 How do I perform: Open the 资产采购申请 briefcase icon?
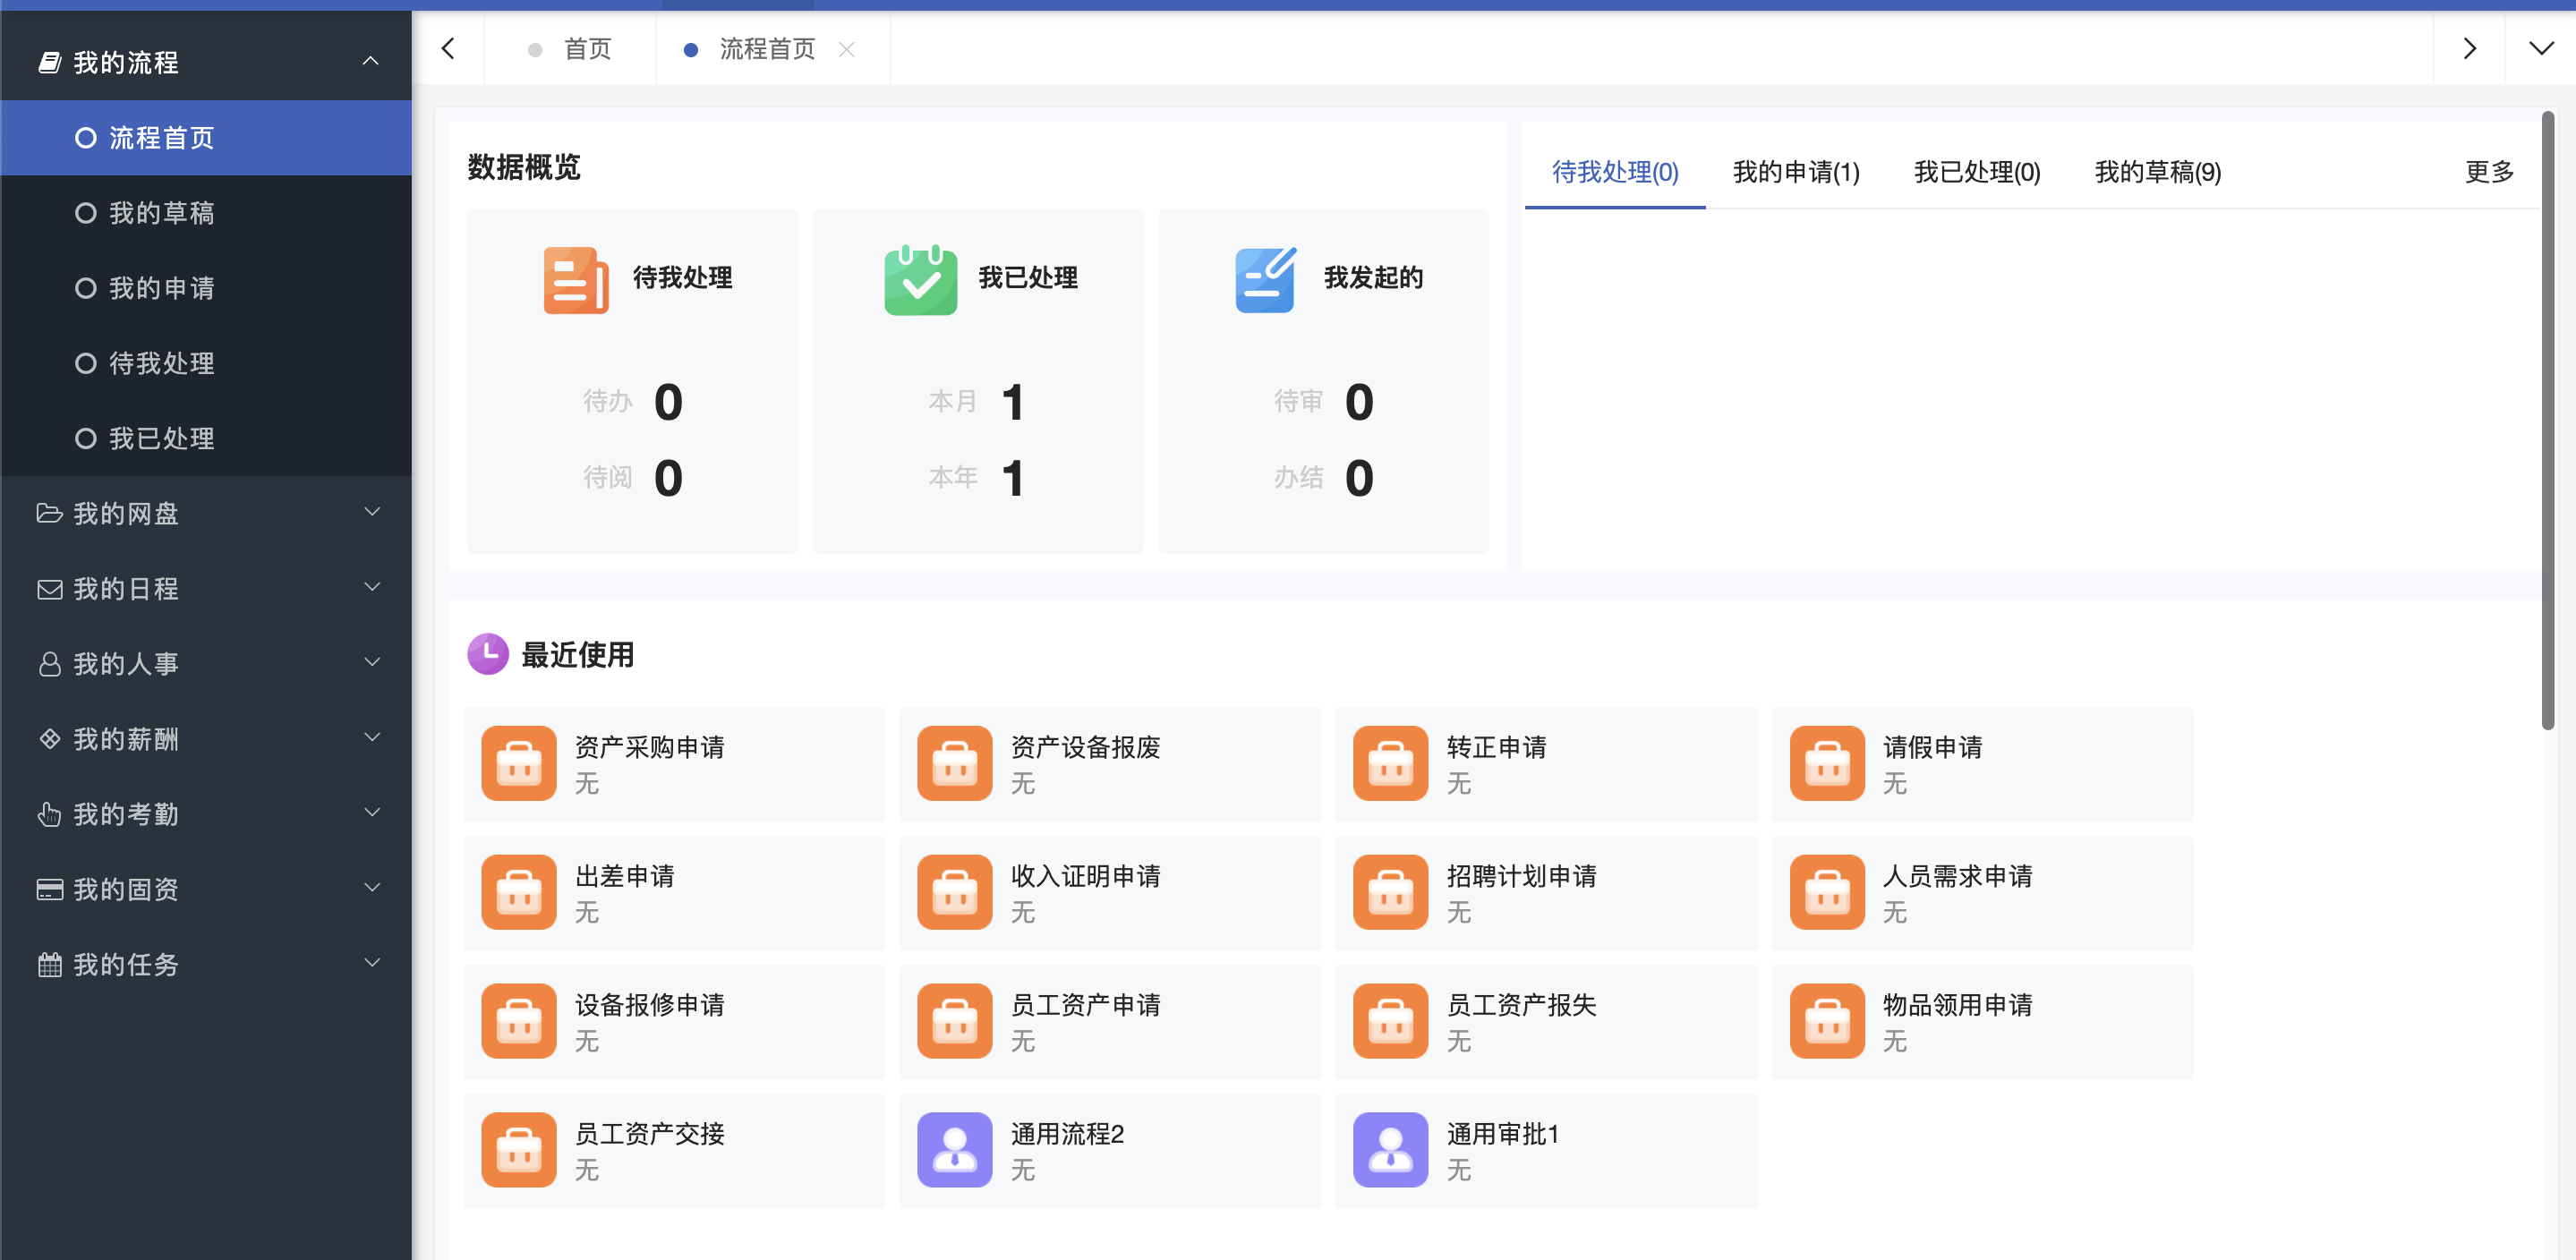519,763
